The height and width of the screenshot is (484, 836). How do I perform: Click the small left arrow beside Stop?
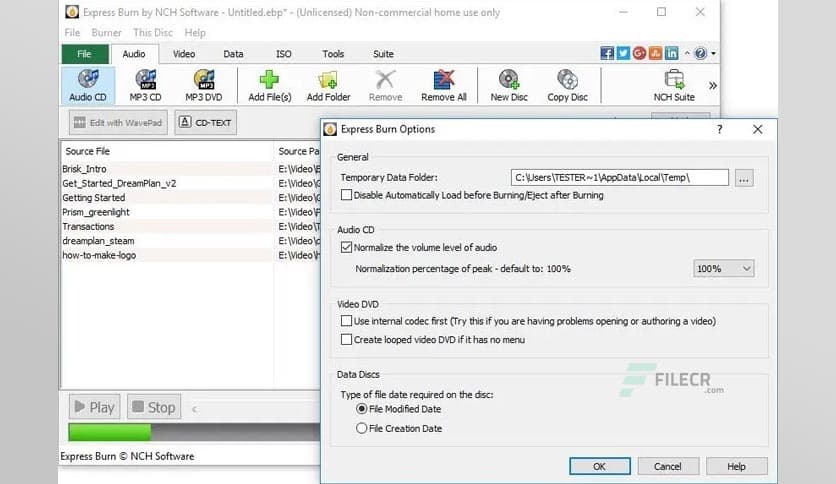[x=194, y=409]
